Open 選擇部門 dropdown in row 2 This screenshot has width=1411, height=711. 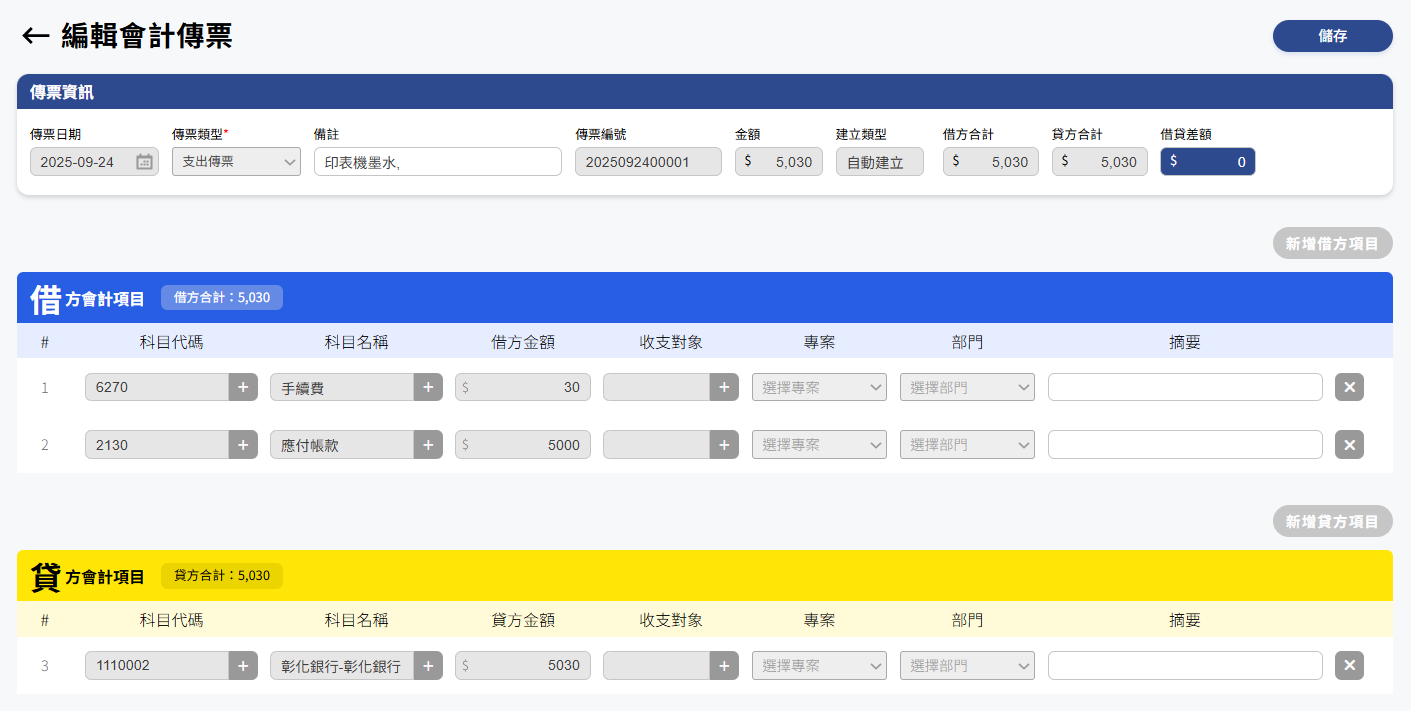point(967,445)
